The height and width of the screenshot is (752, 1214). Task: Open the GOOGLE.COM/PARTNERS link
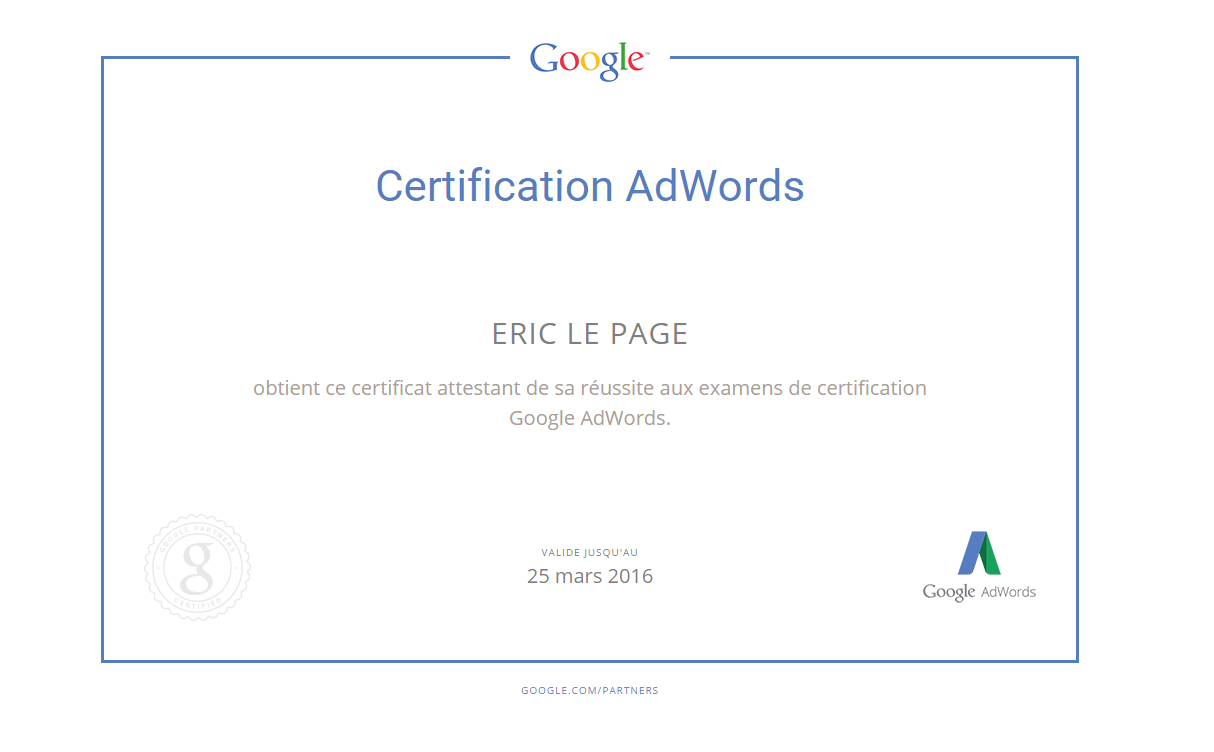tap(589, 691)
